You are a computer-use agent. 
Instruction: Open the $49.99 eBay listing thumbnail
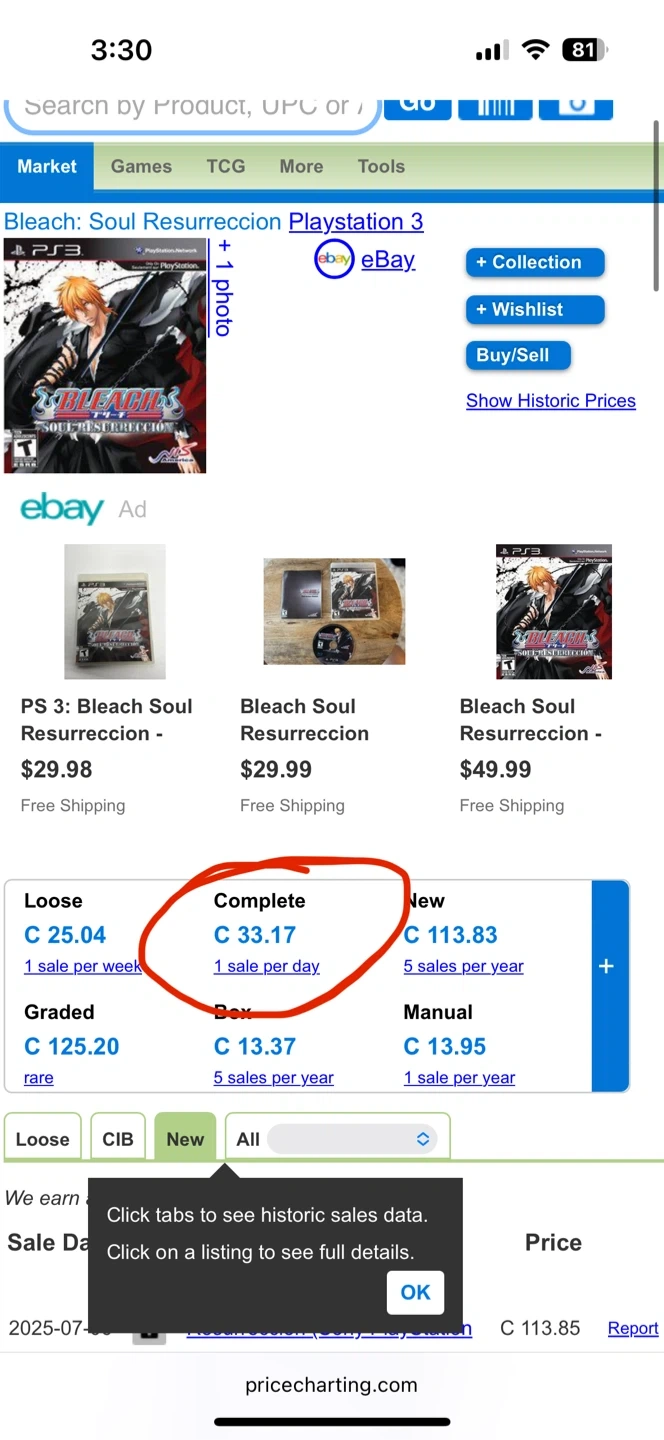(553, 612)
